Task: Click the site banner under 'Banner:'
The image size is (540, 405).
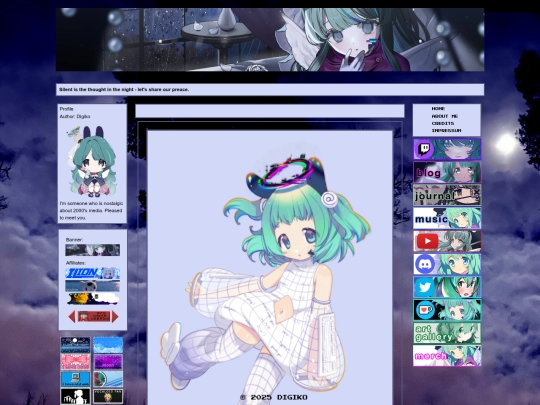Action: click(93, 250)
